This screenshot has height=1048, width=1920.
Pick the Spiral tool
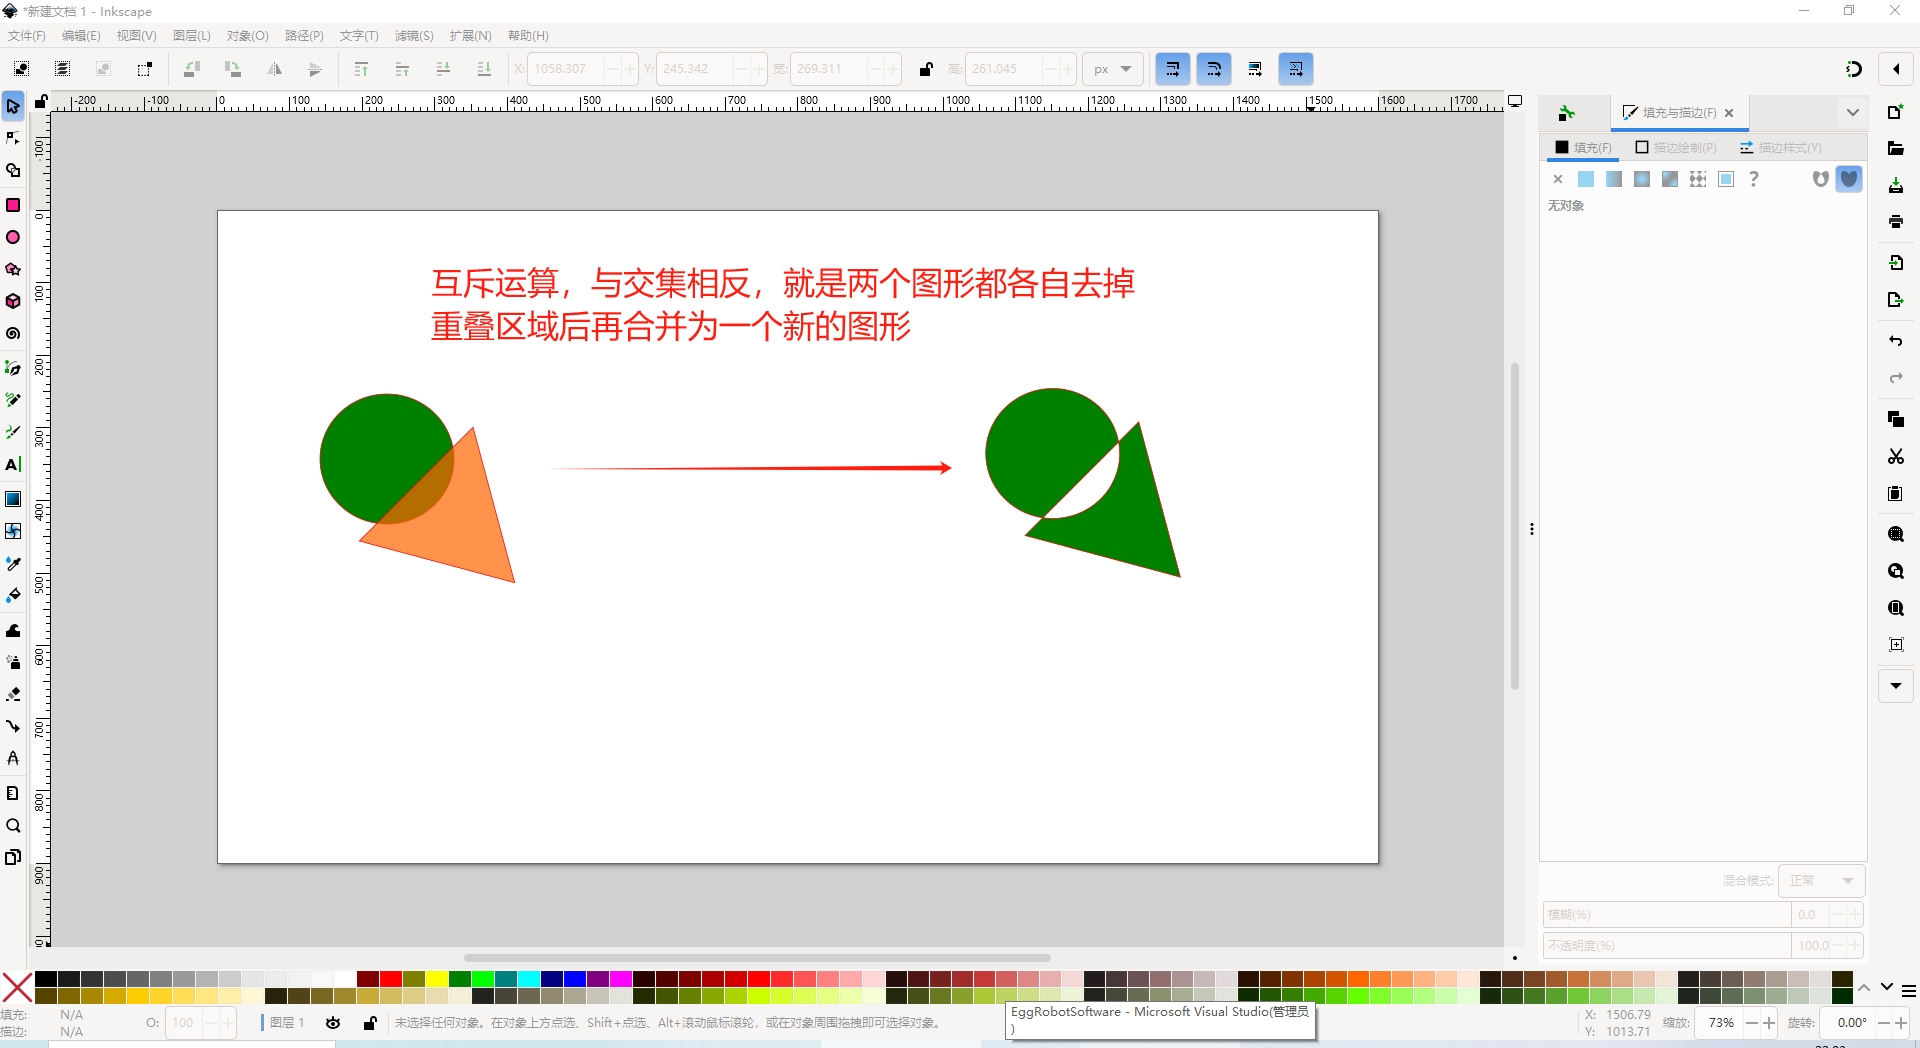pos(13,334)
